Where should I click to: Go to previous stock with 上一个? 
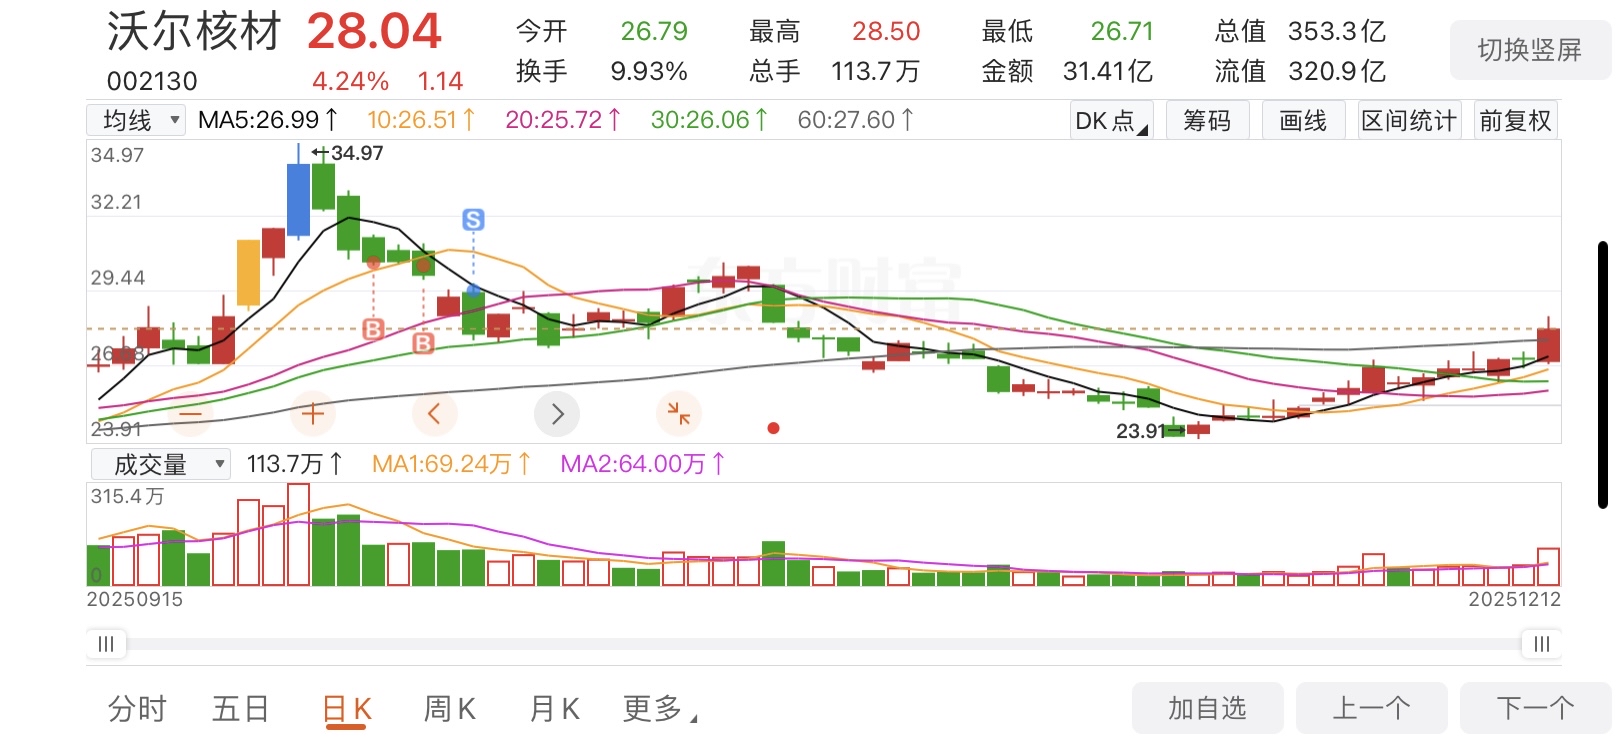click(1371, 709)
